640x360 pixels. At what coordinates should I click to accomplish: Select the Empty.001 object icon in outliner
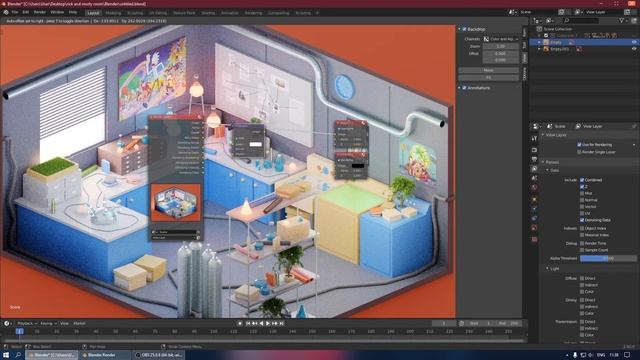point(546,49)
